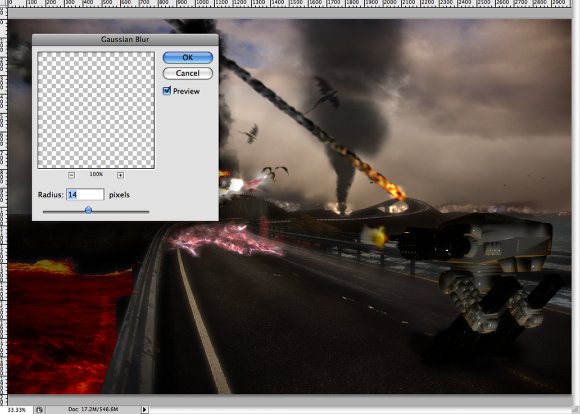
Task: Click the zoom percentage field 33.33%
Action: pyautogui.click(x=16, y=410)
